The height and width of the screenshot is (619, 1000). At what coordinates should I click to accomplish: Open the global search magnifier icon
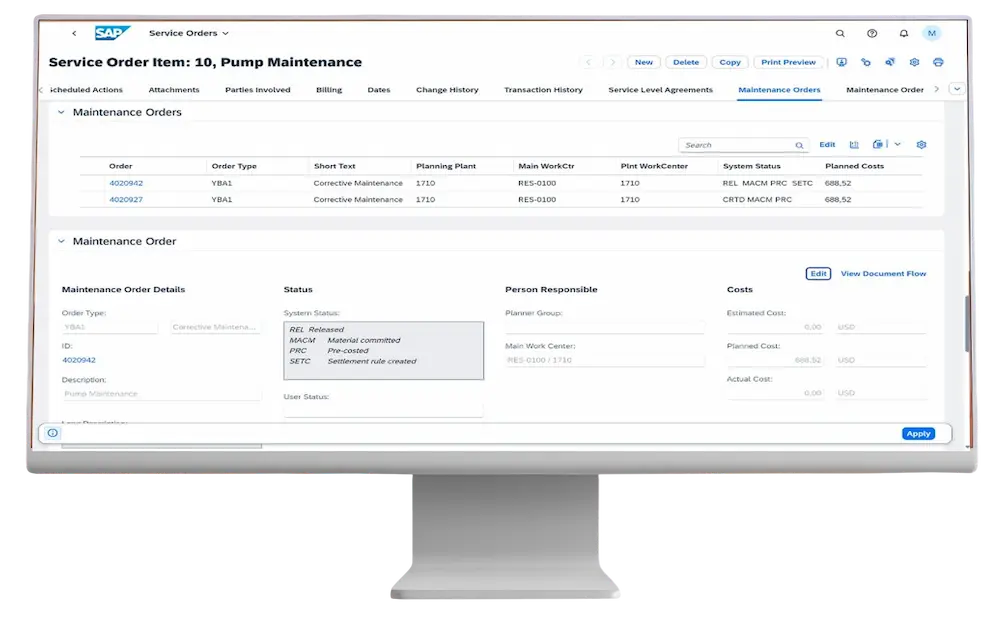click(x=840, y=33)
